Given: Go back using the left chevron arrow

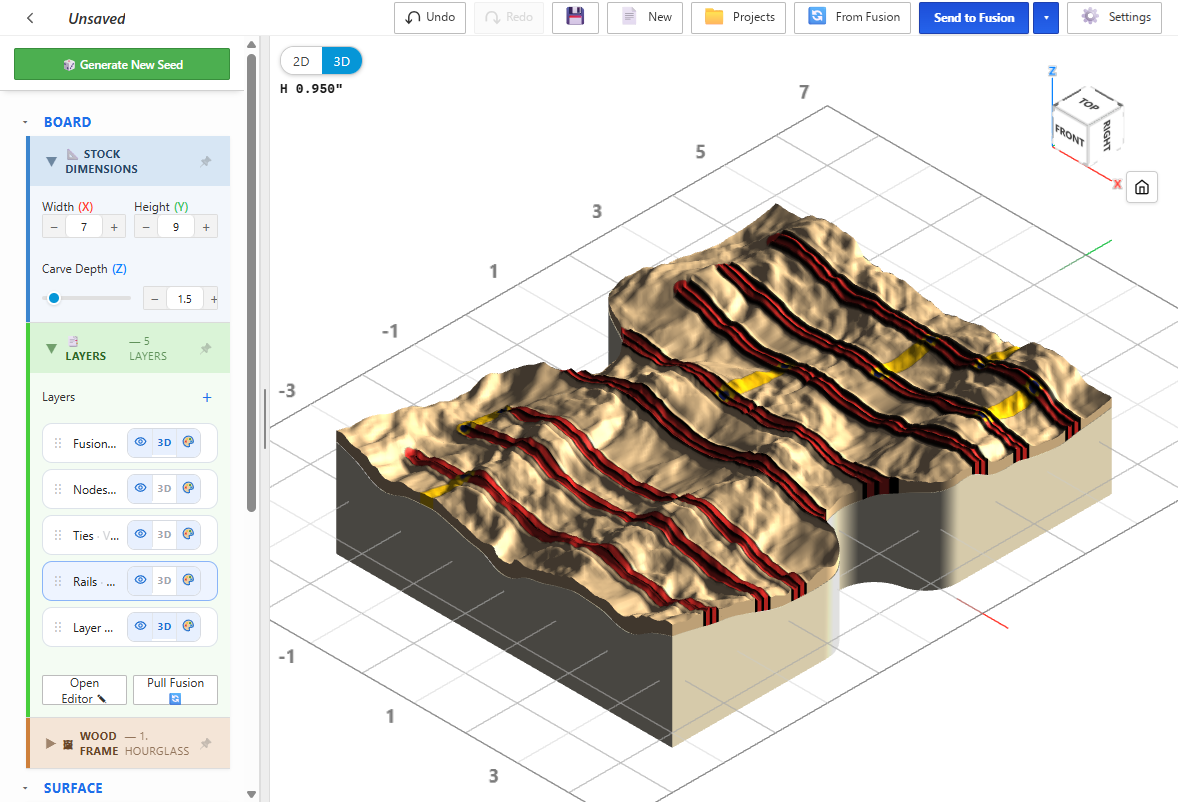Looking at the screenshot, I should pos(30,18).
